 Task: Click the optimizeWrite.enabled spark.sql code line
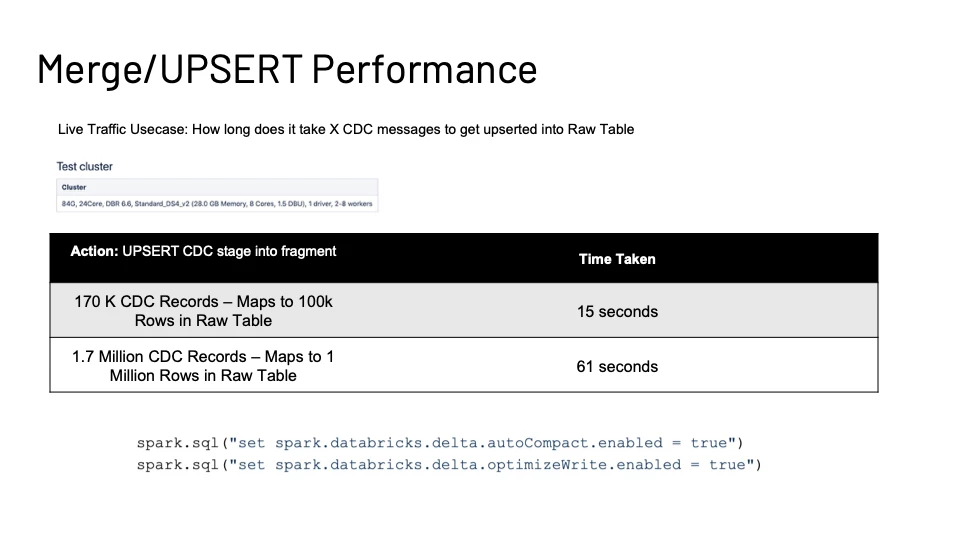(449, 465)
